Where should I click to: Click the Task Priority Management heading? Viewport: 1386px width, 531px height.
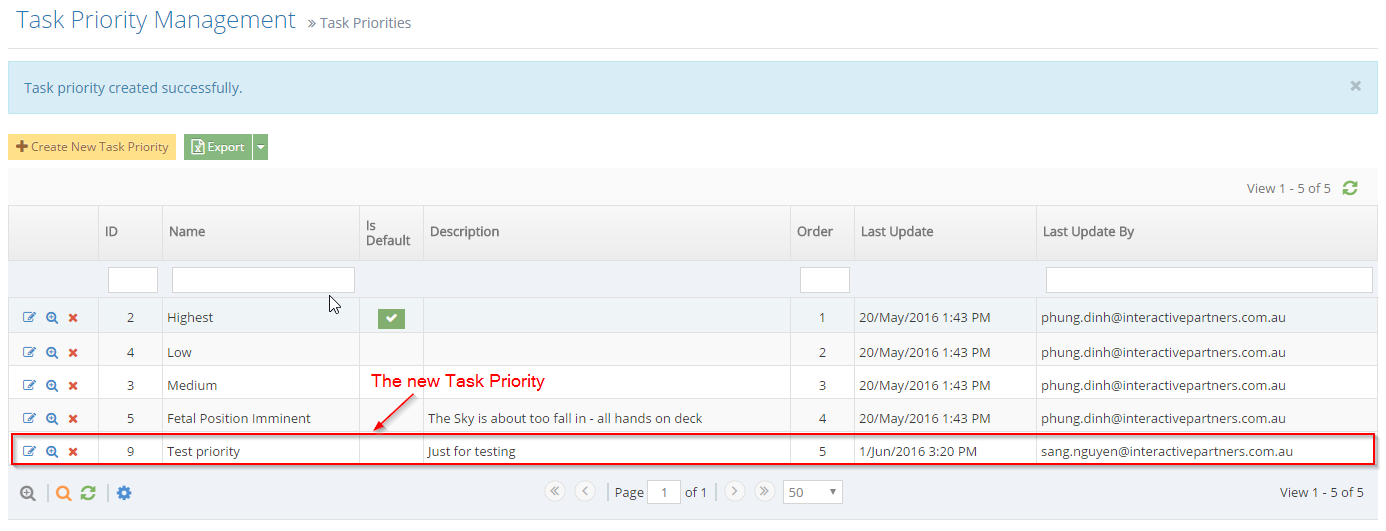[x=156, y=20]
